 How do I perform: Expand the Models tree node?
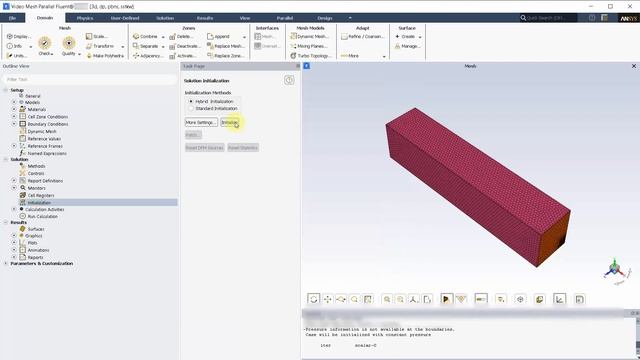14,102
